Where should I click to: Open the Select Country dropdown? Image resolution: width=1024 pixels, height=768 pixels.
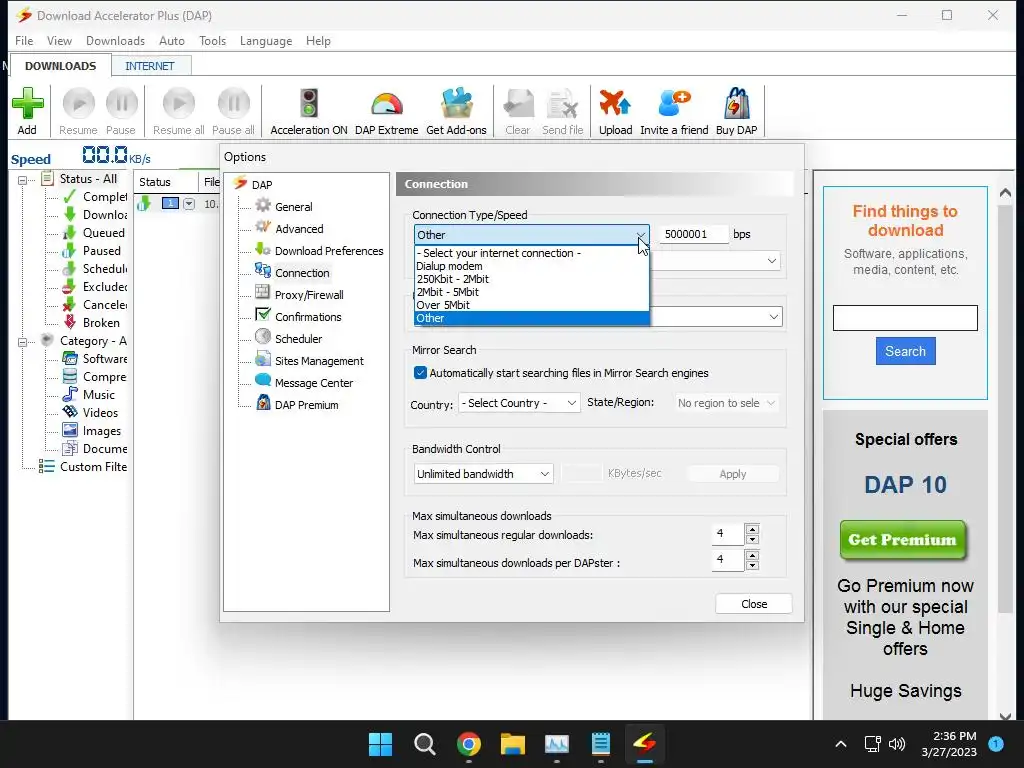519,403
